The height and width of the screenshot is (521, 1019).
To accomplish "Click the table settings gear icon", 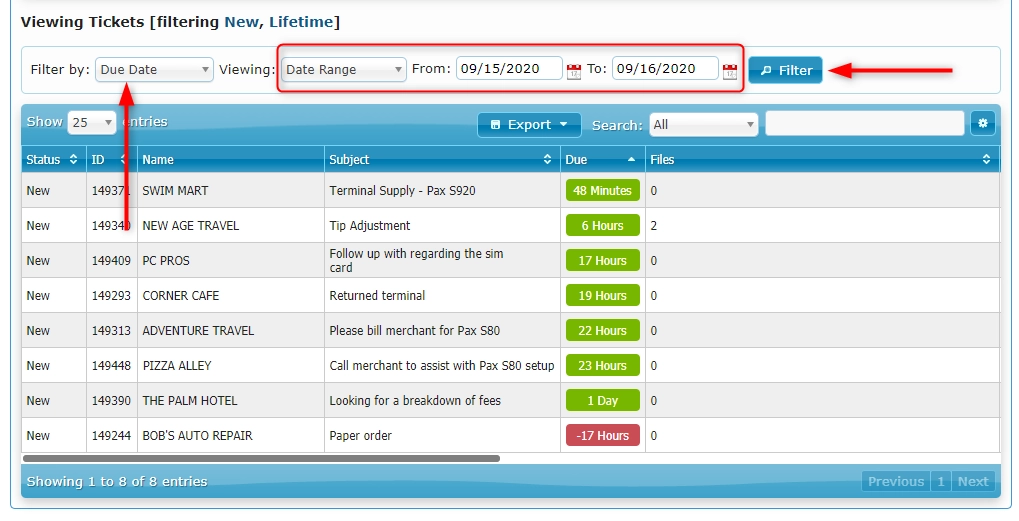I will point(982,123).
